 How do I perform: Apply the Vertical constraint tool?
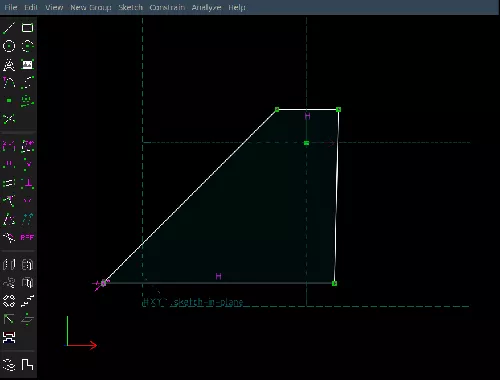[27, 164]
